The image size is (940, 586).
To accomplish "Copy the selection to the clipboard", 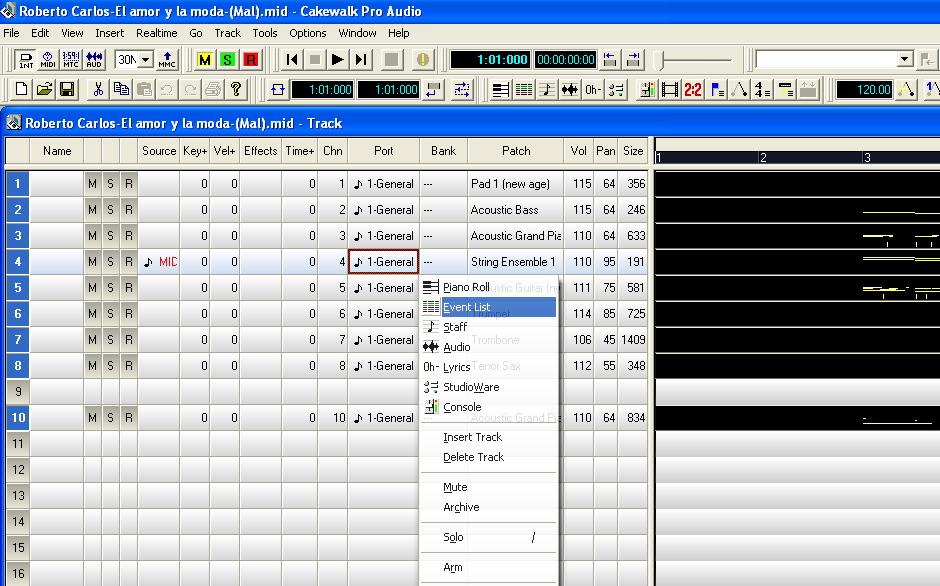I will coord(121,90).
